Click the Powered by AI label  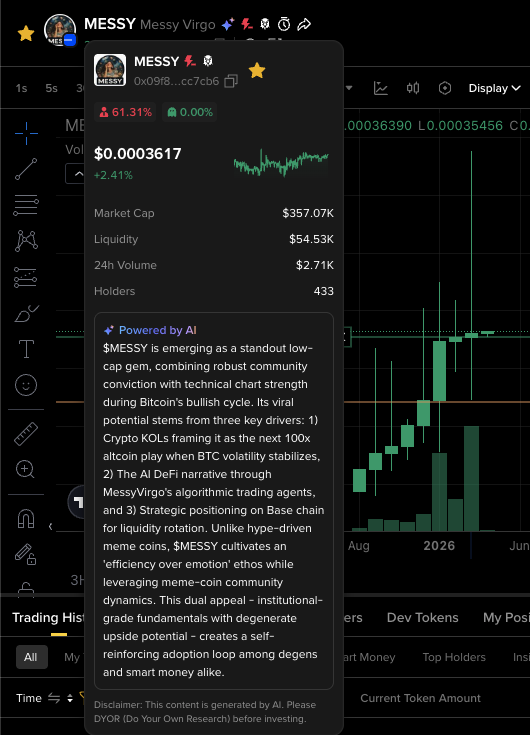(x=150, y=330)
